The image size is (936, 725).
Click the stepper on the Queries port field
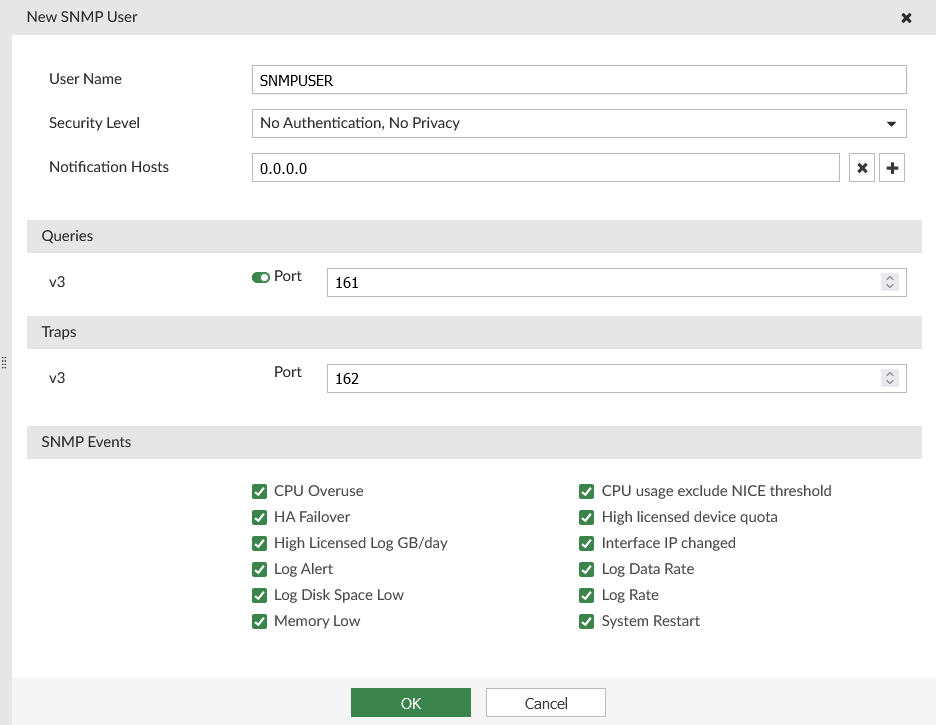pyautogui.click(x=889, y=282)
